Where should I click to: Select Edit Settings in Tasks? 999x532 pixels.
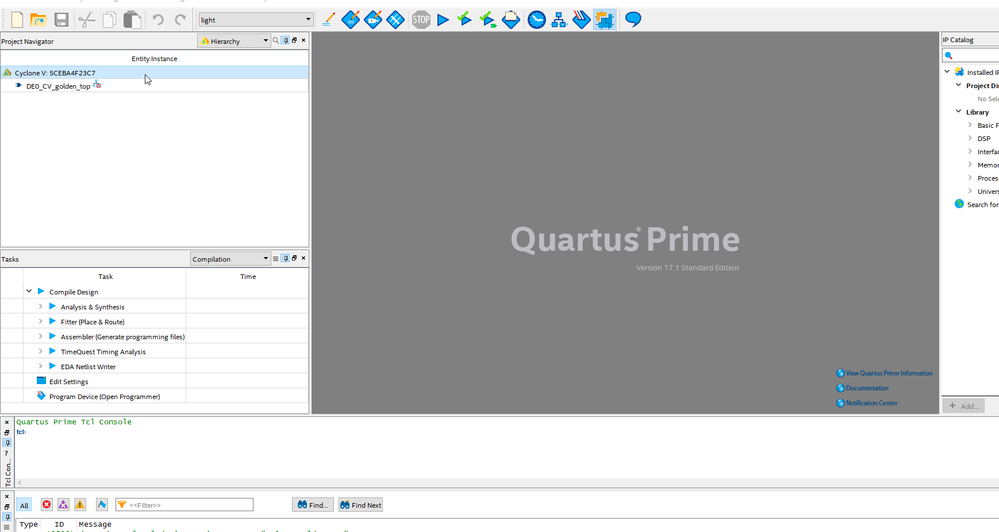tap(69, 382)
